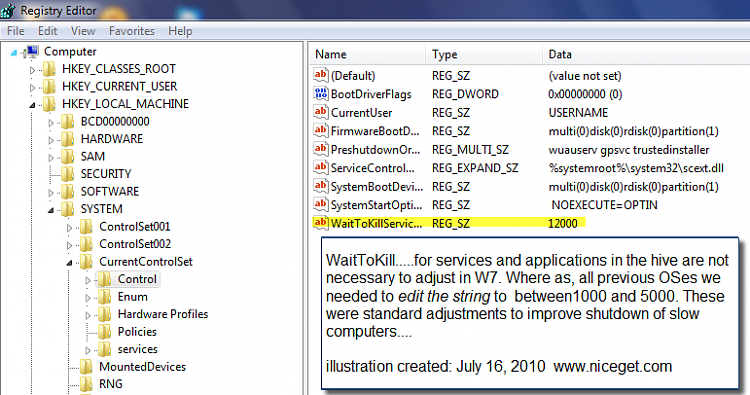
Task: Expand the Hardware Profiles key
Action: 88,315
